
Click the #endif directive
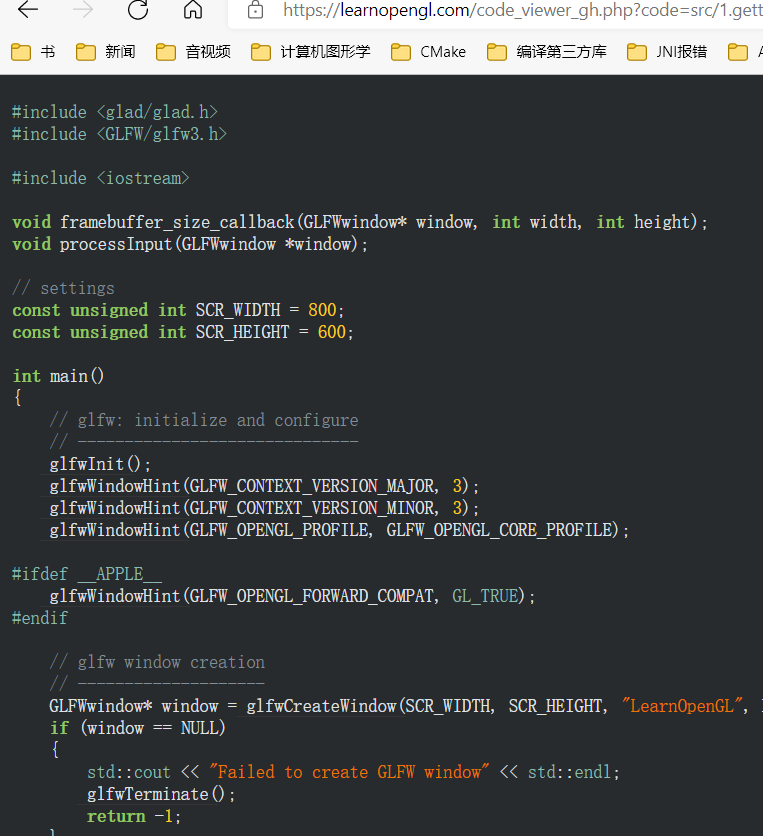point(40,618)
